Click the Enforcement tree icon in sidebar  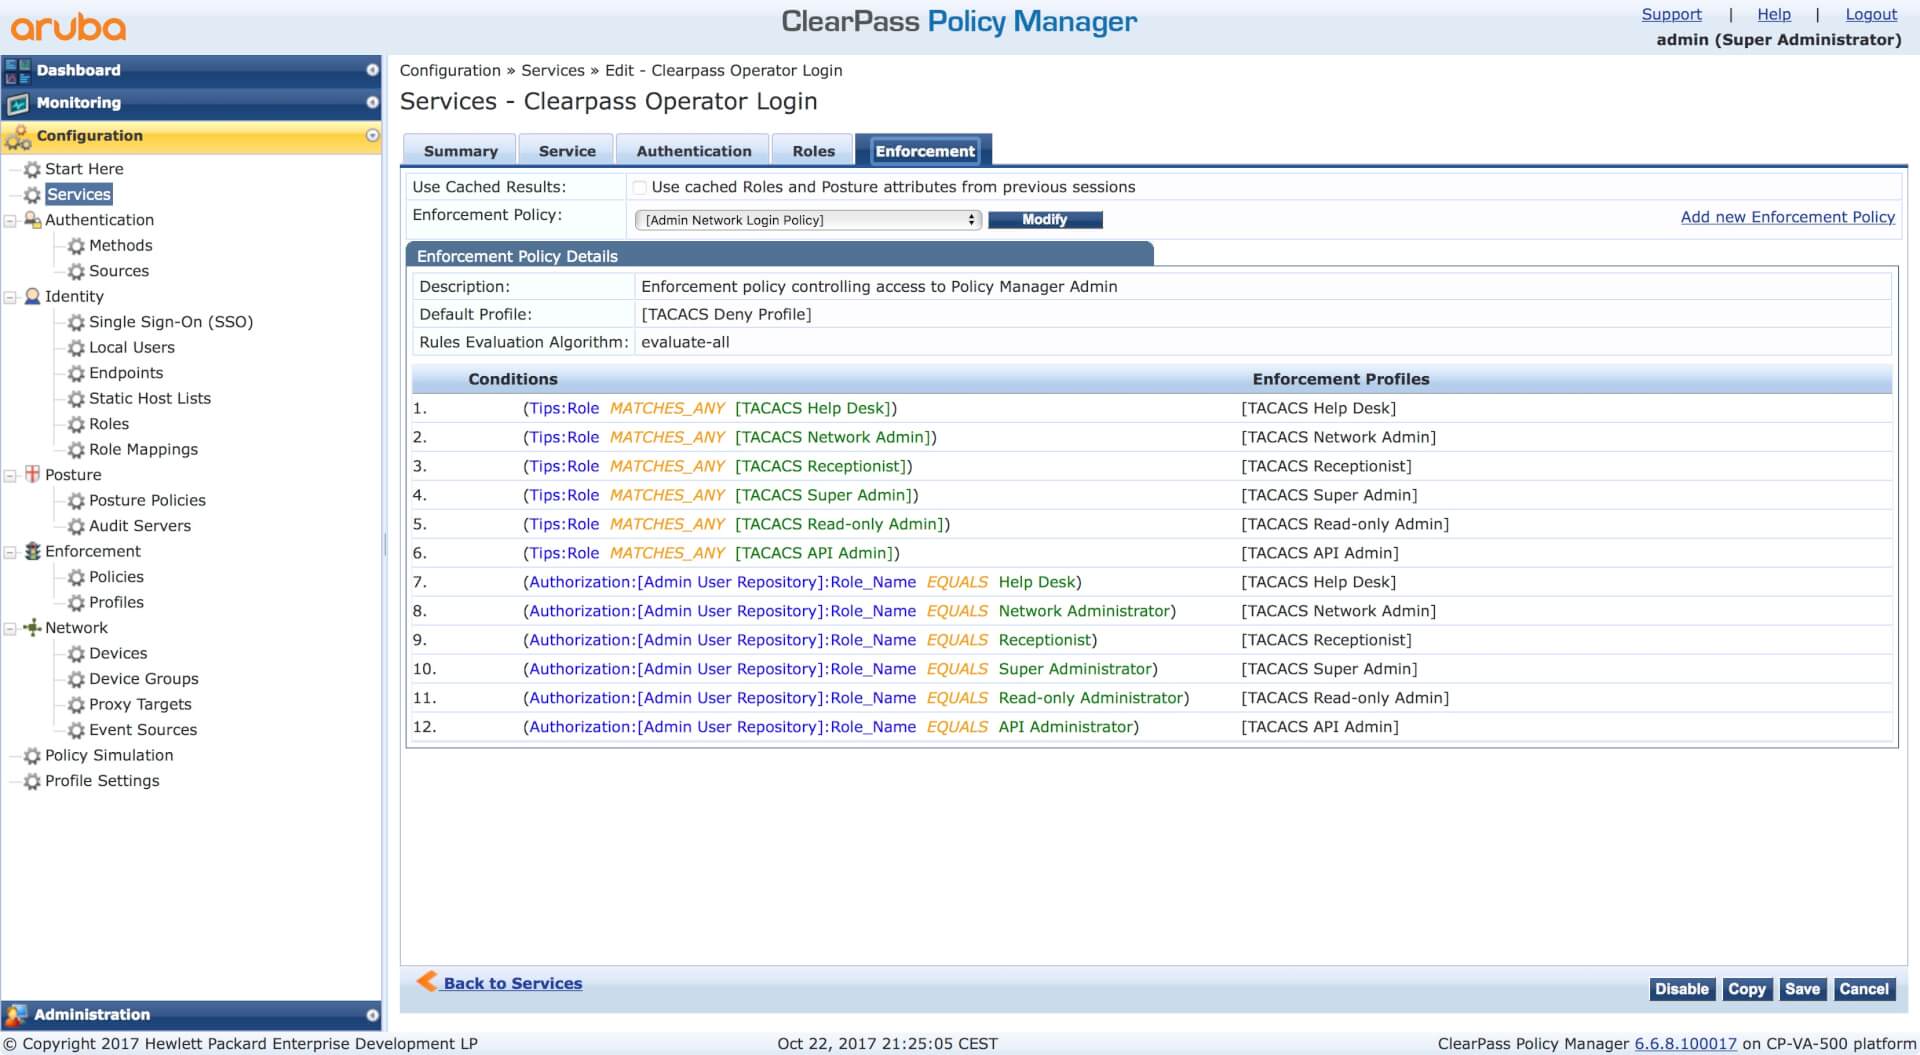pos(32,551)
